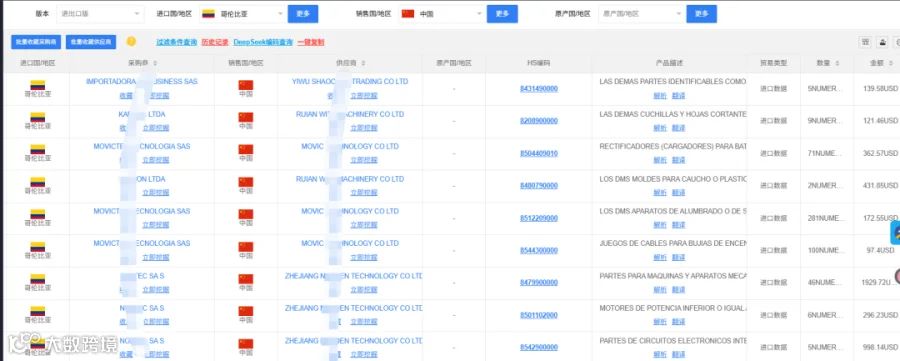Sort by the 供应商 column arrows
This screenshot has width=900, height=361.
click(363, 63)
